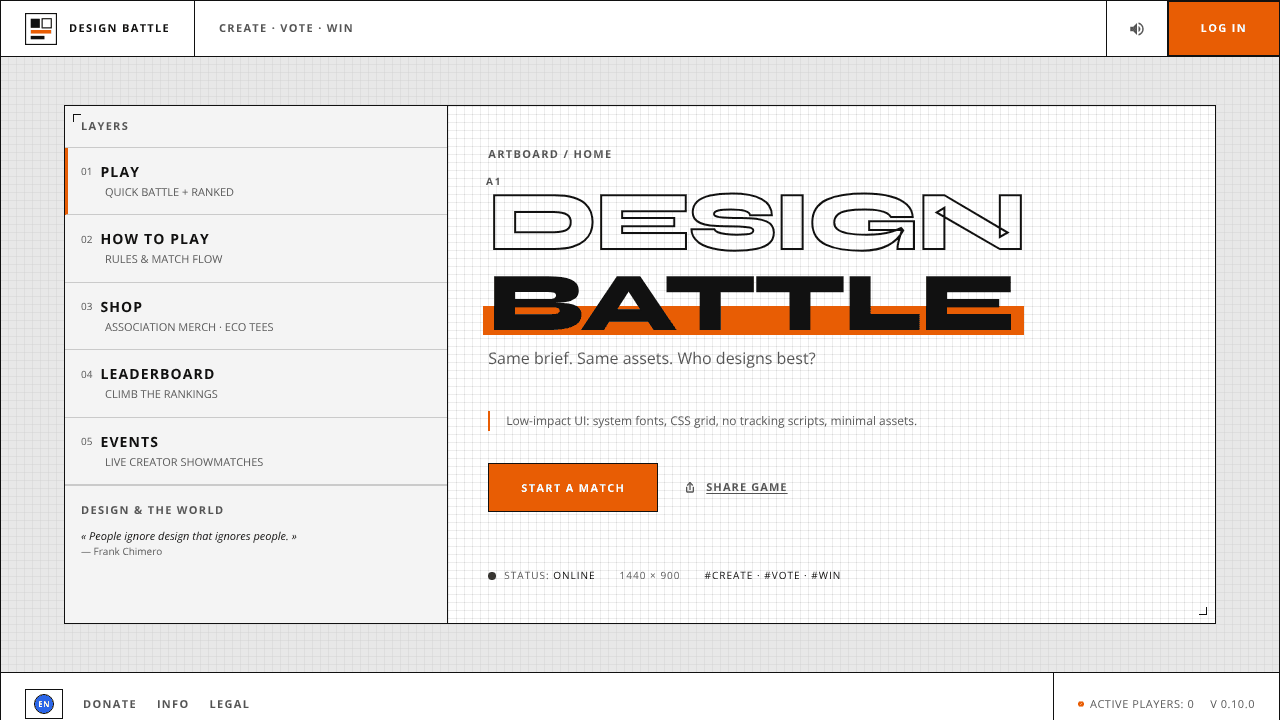The image size is (1280, 720).
Task: Start a match with the orange button
Action: [x=573, y=487]
